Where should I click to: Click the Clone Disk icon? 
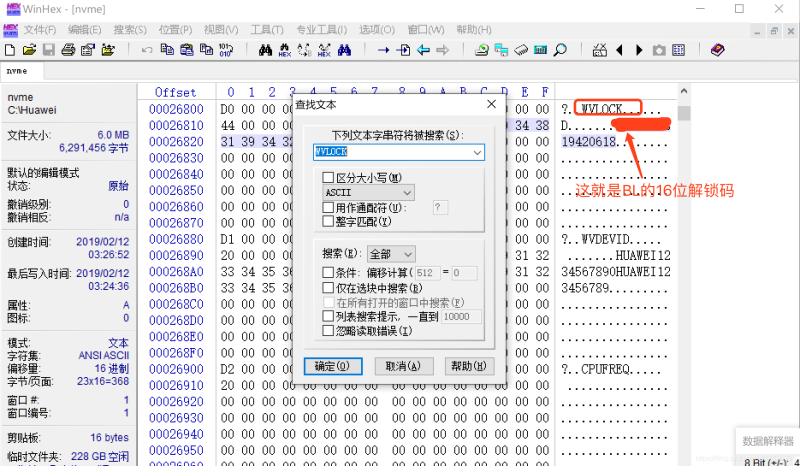pyautogui.click(x=502, y=50)
